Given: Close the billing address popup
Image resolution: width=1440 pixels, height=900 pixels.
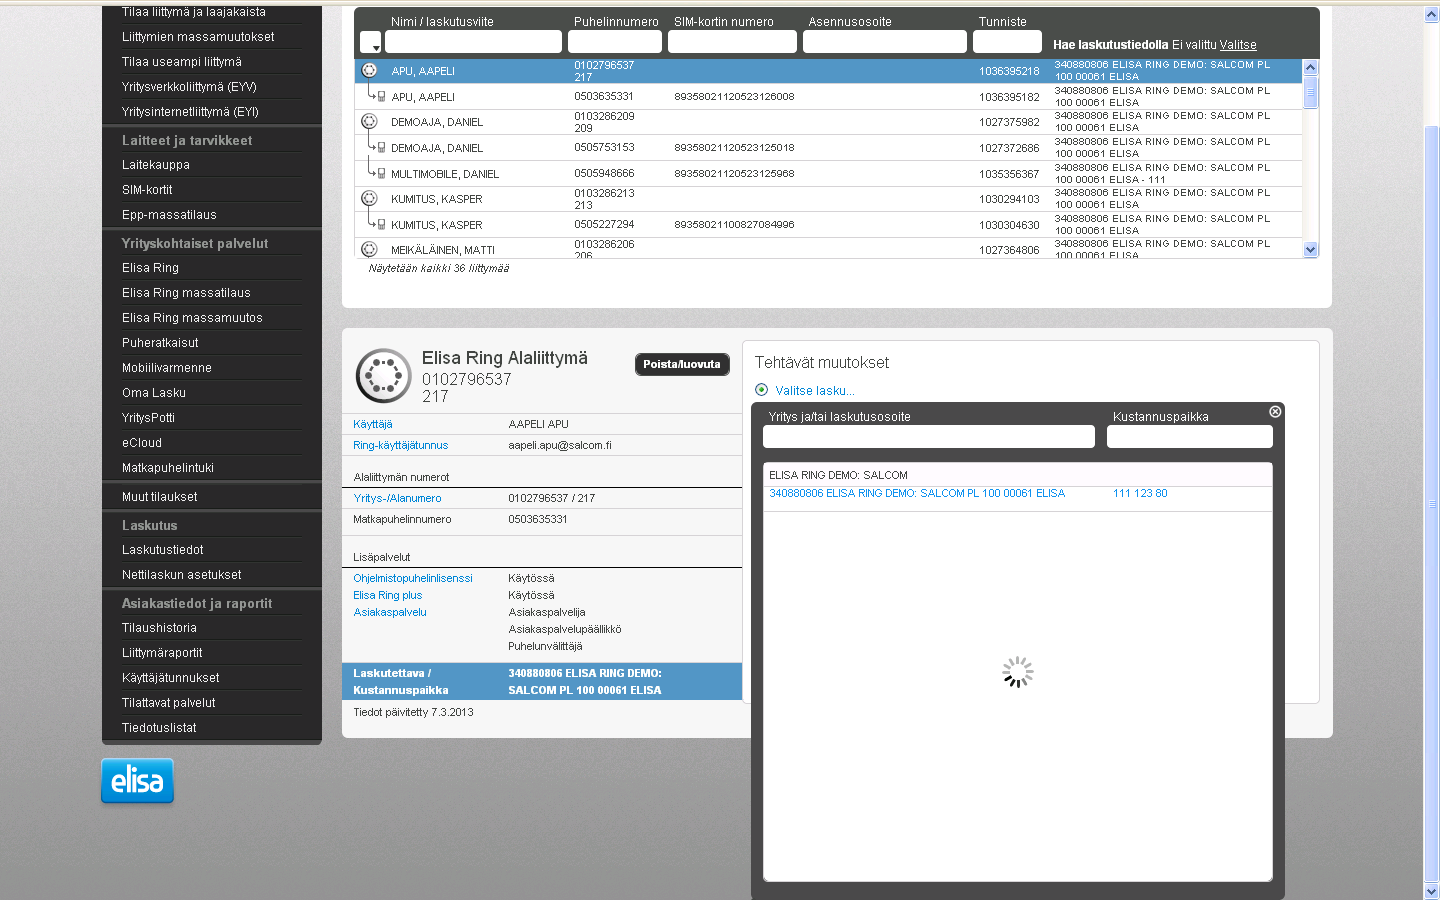Looking at the screenshot, I should coord(1275,412).
